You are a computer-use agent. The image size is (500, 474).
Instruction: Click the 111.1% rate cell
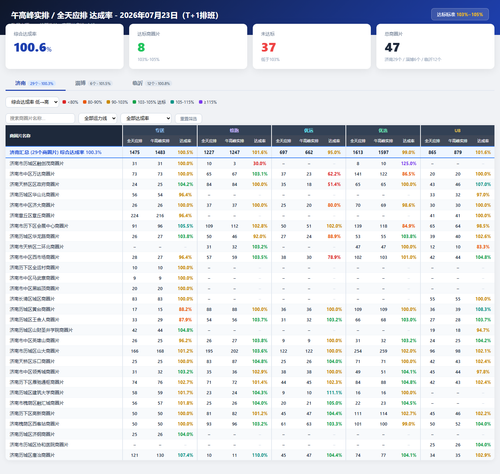coord(334,393)
